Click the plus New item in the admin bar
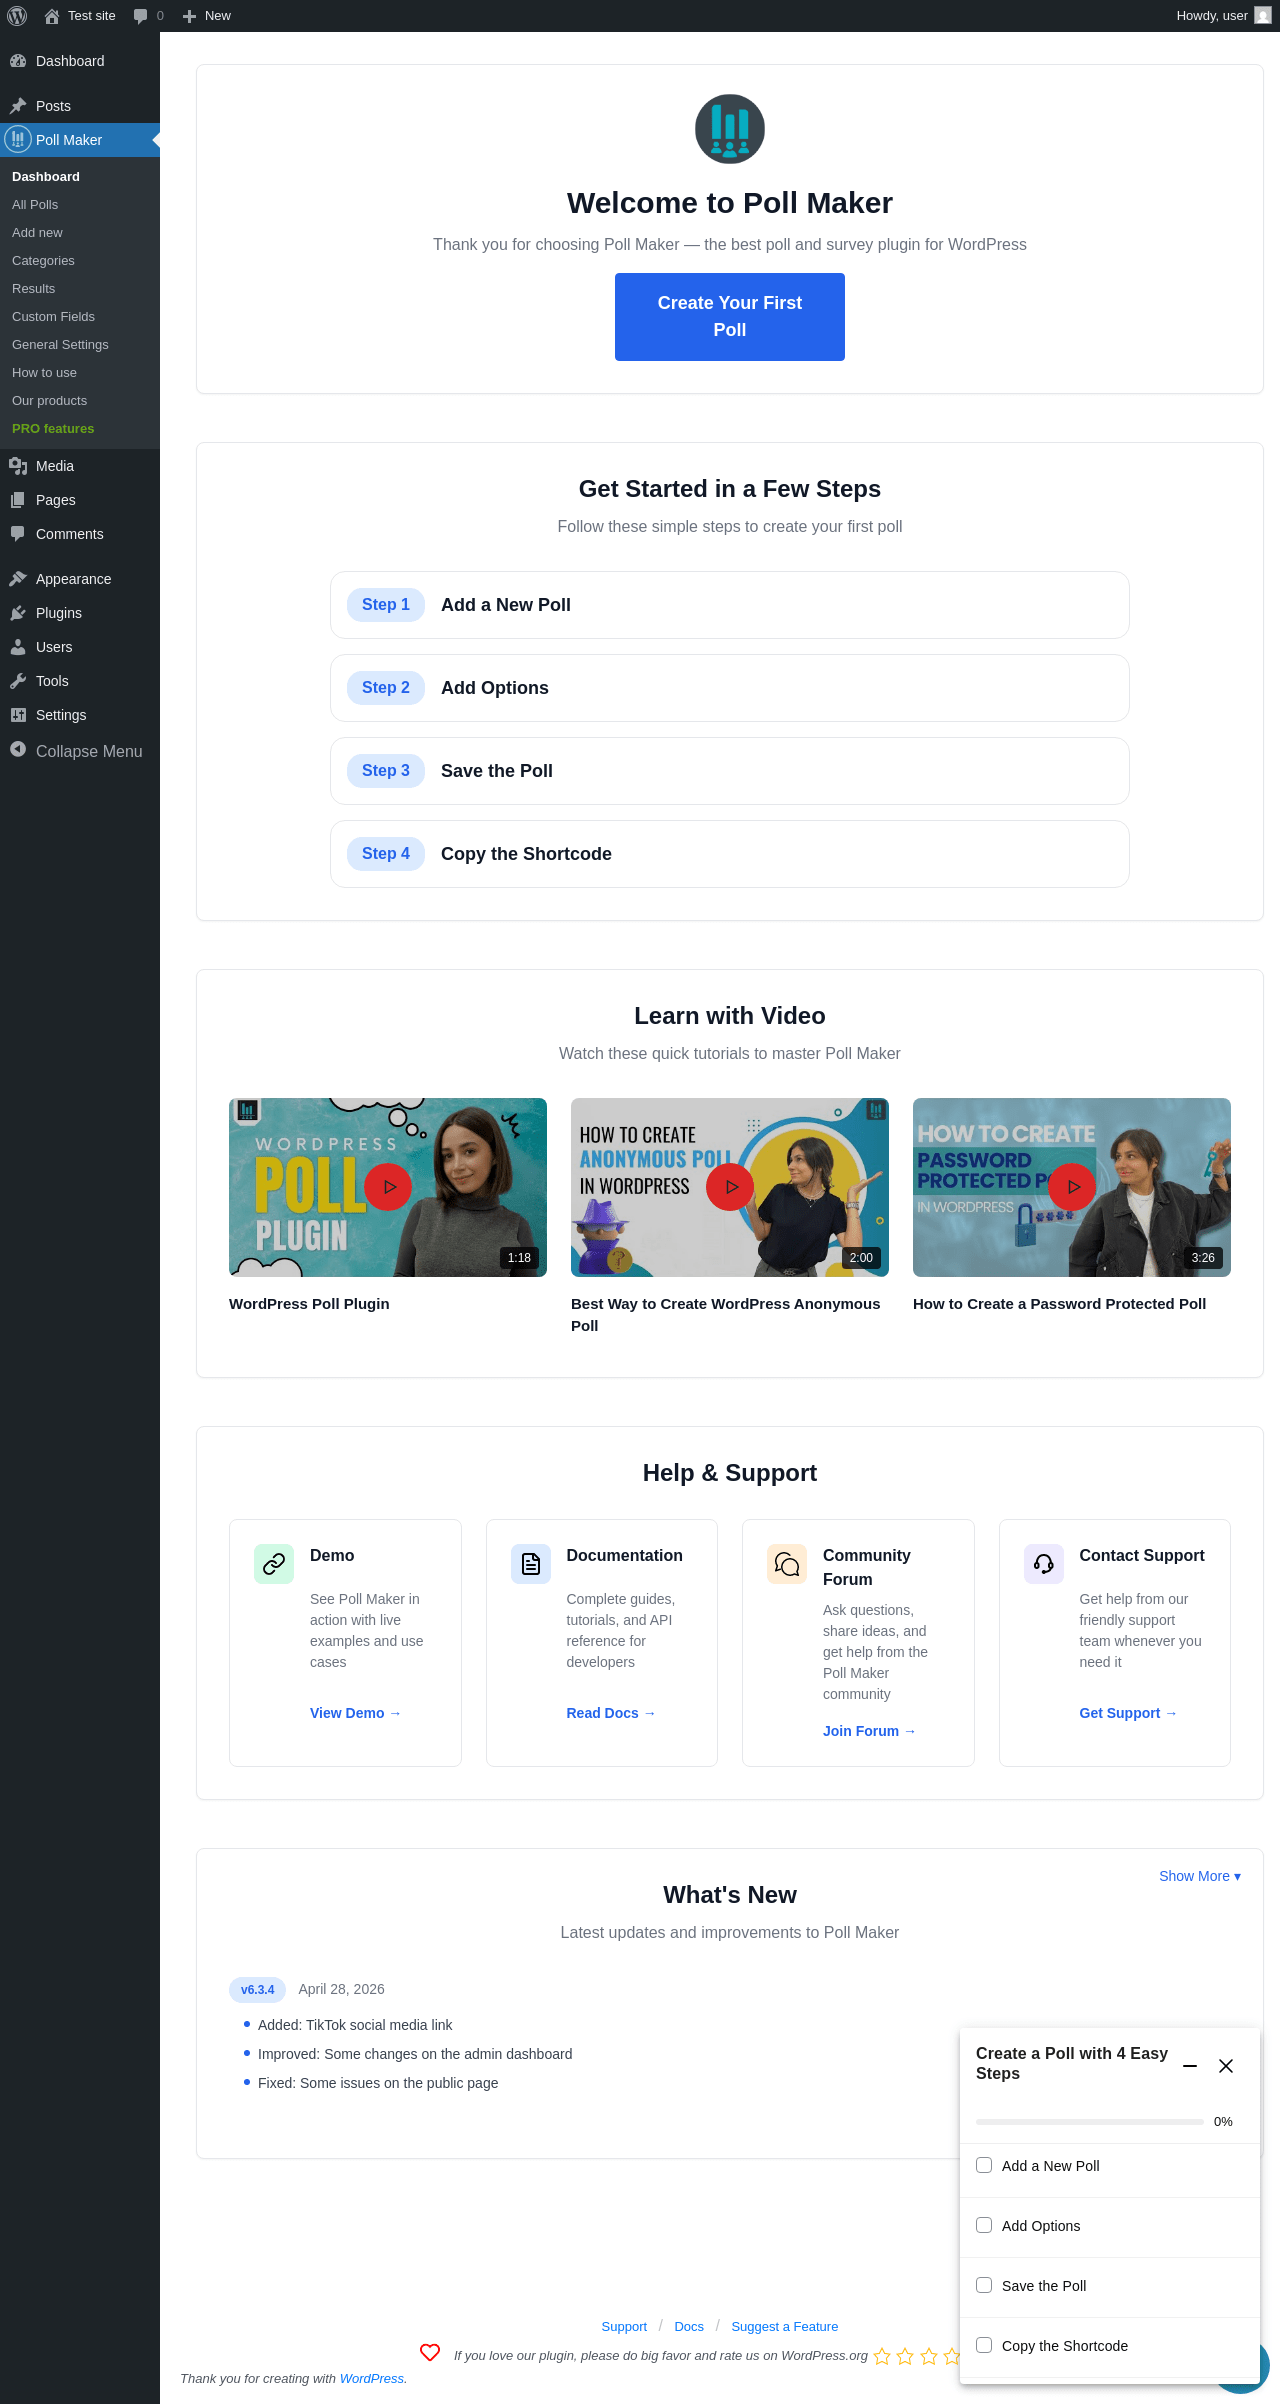Viewport: 1280px width, 2404px height. point(207,16)
